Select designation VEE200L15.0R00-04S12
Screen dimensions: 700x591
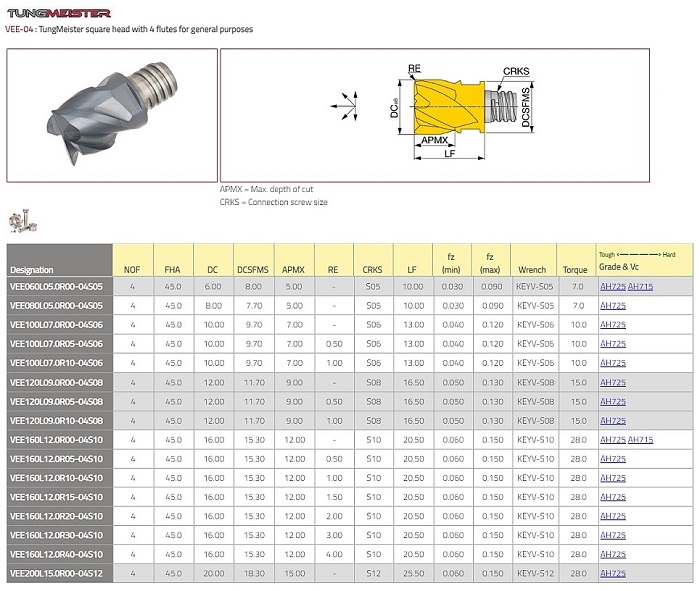click(x=56, y=574)
